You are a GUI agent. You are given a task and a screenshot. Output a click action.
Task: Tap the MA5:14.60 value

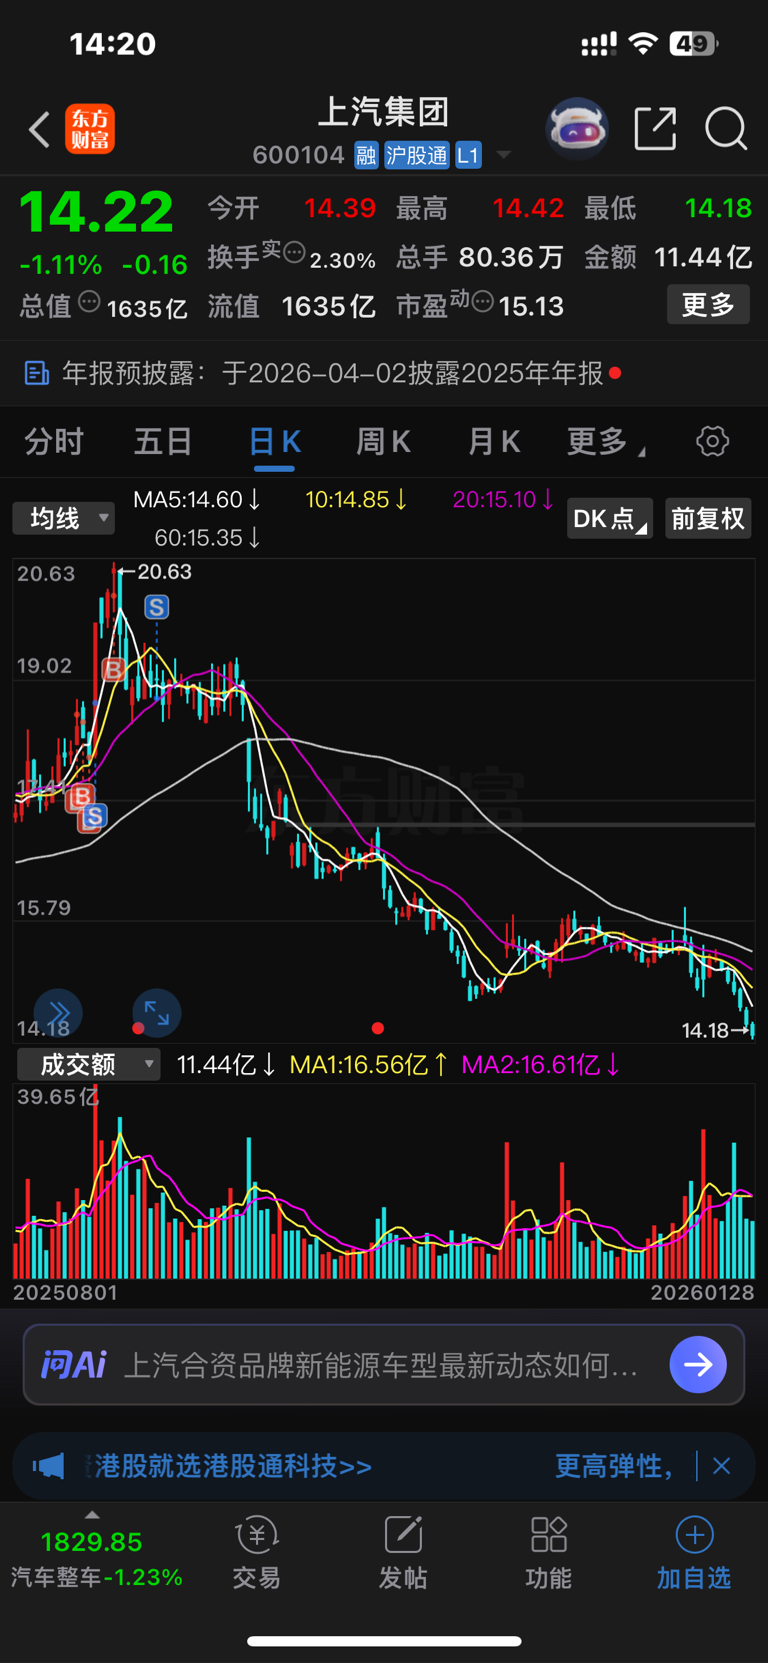tap(197, 499)
